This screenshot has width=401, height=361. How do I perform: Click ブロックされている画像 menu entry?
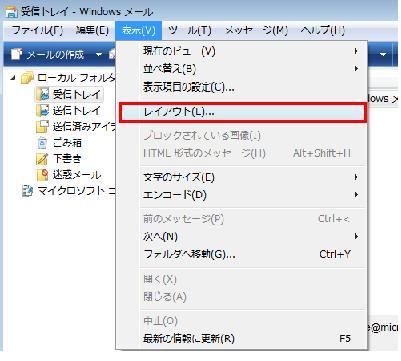(x=242, y=135)
